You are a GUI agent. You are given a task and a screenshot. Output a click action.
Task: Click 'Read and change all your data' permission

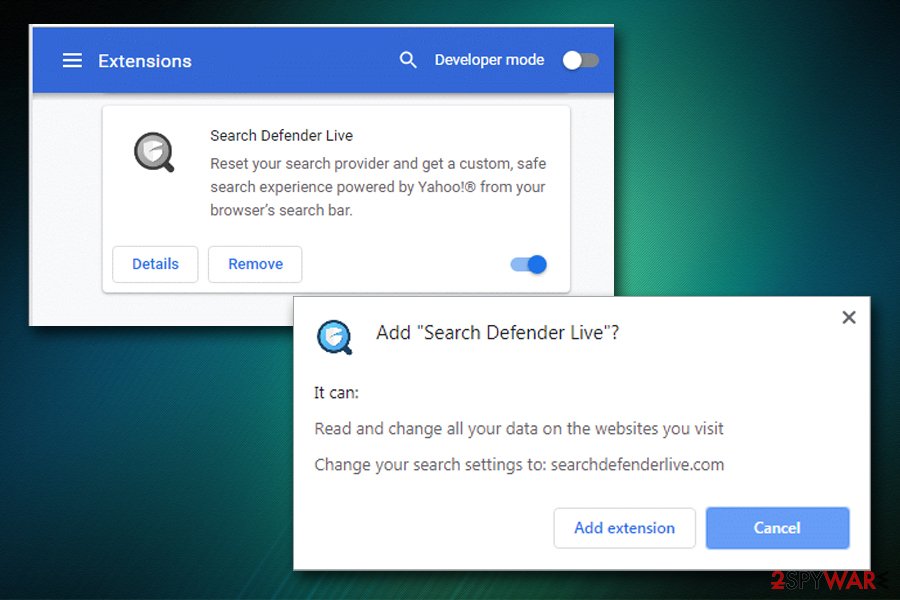click(519, 429)
